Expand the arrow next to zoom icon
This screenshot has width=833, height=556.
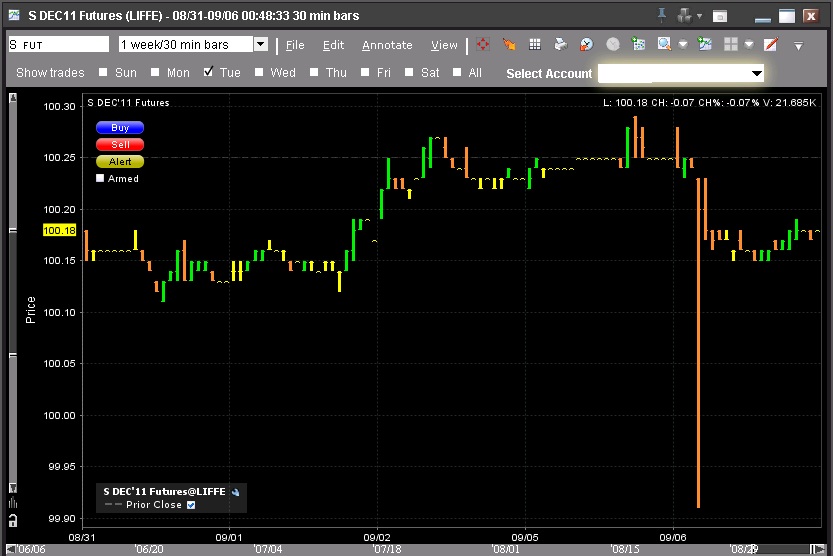click(683, 45)
